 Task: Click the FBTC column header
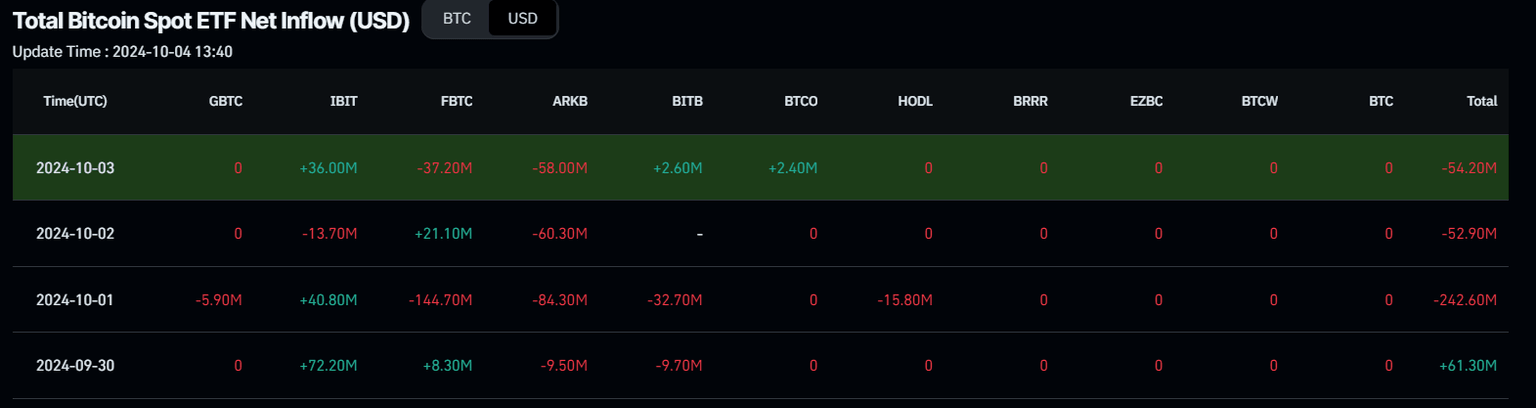(x=456, y=101)
